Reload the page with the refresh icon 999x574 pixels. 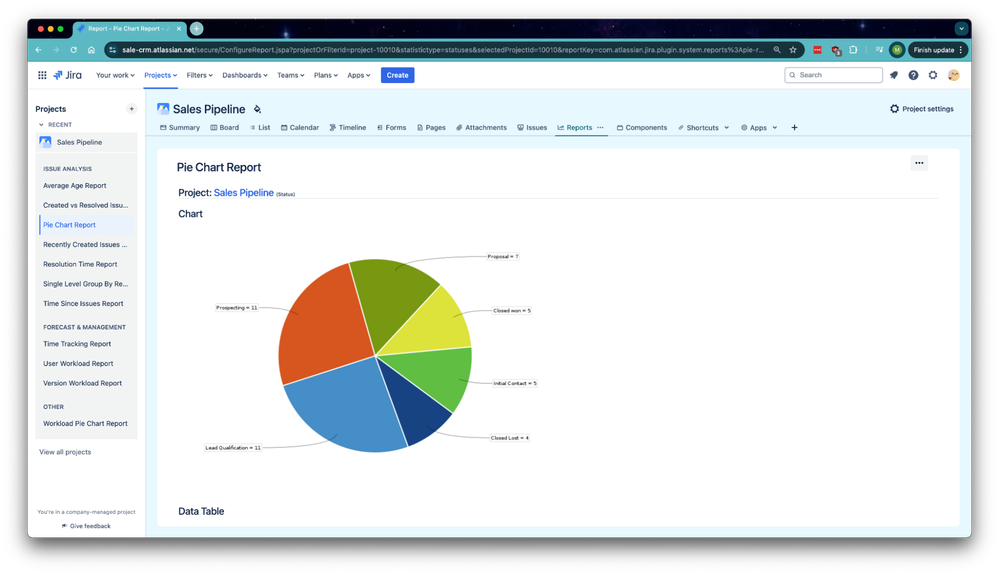click(x=74, y=50)
